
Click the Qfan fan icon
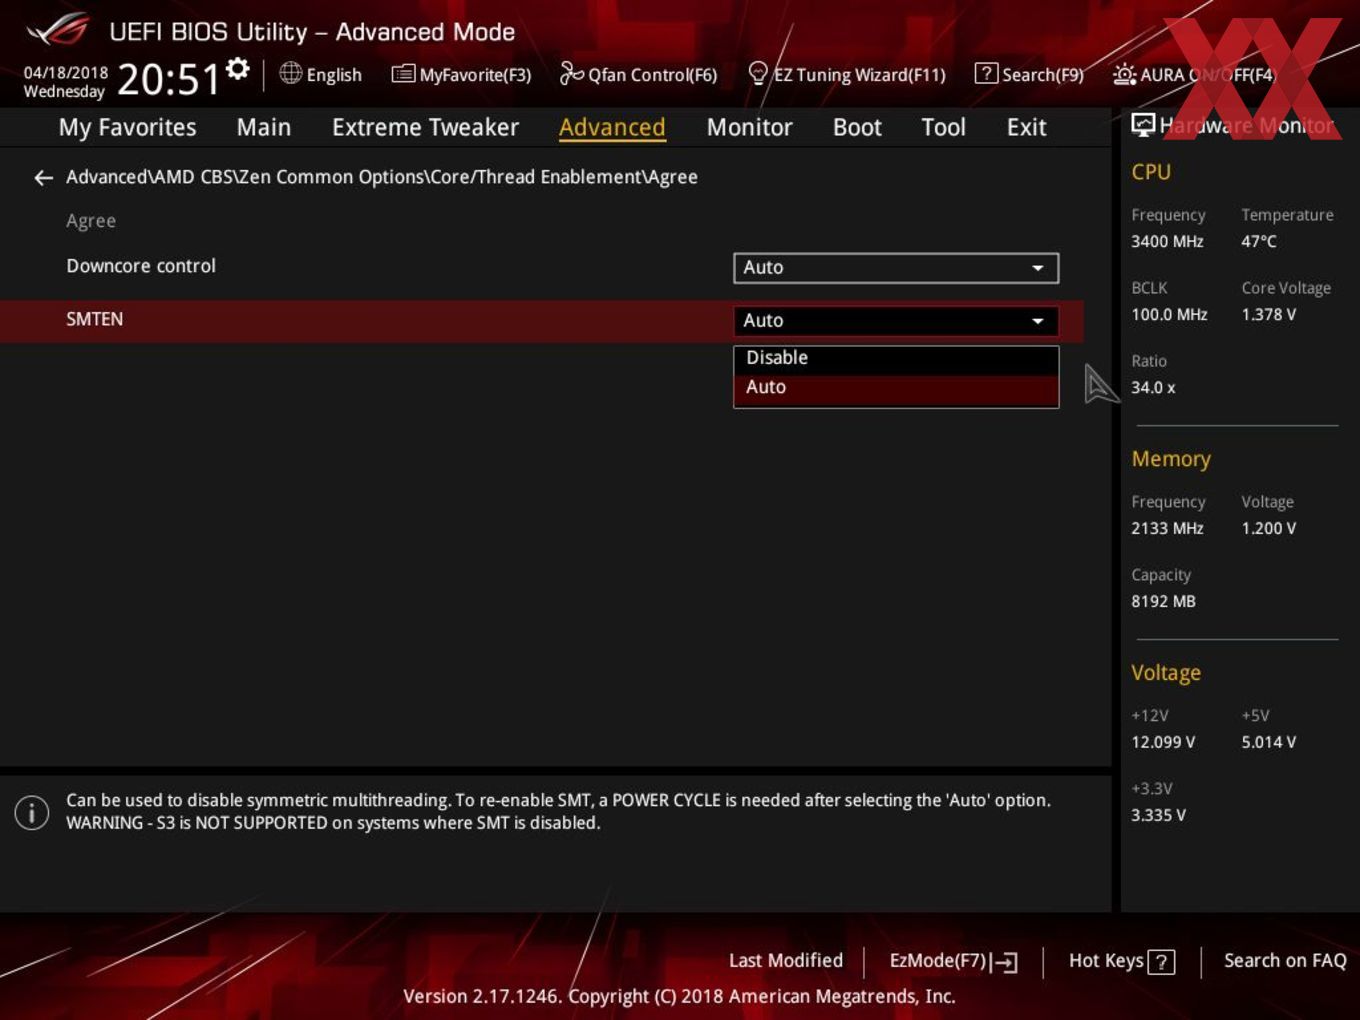(x=571, y=73)
